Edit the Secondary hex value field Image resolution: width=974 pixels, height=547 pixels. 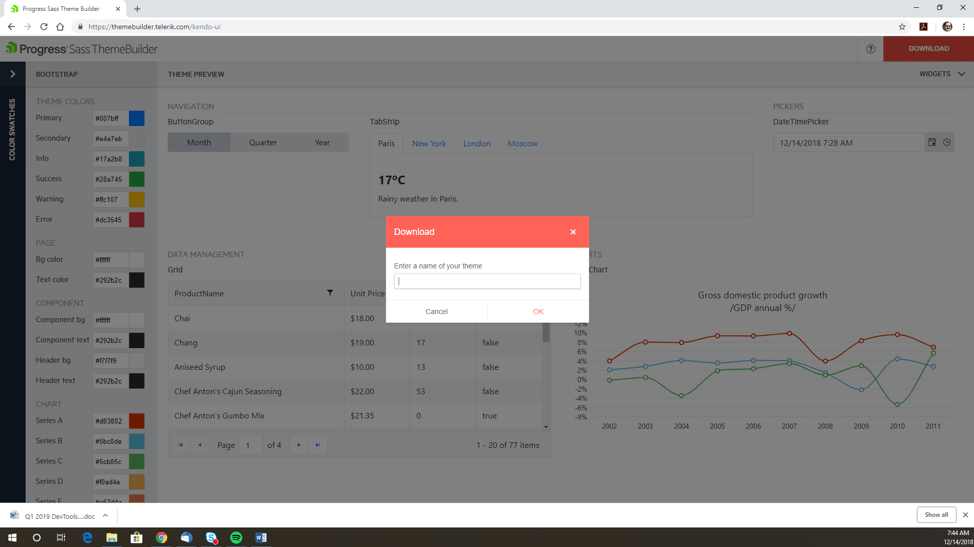pos(110,138)
